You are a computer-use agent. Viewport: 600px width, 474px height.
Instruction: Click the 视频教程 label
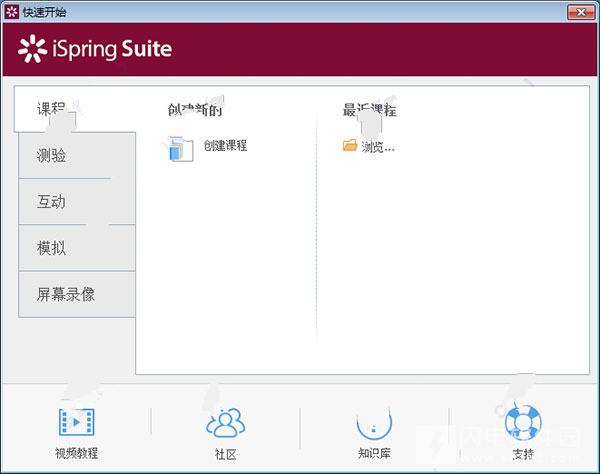click(77, 453)
